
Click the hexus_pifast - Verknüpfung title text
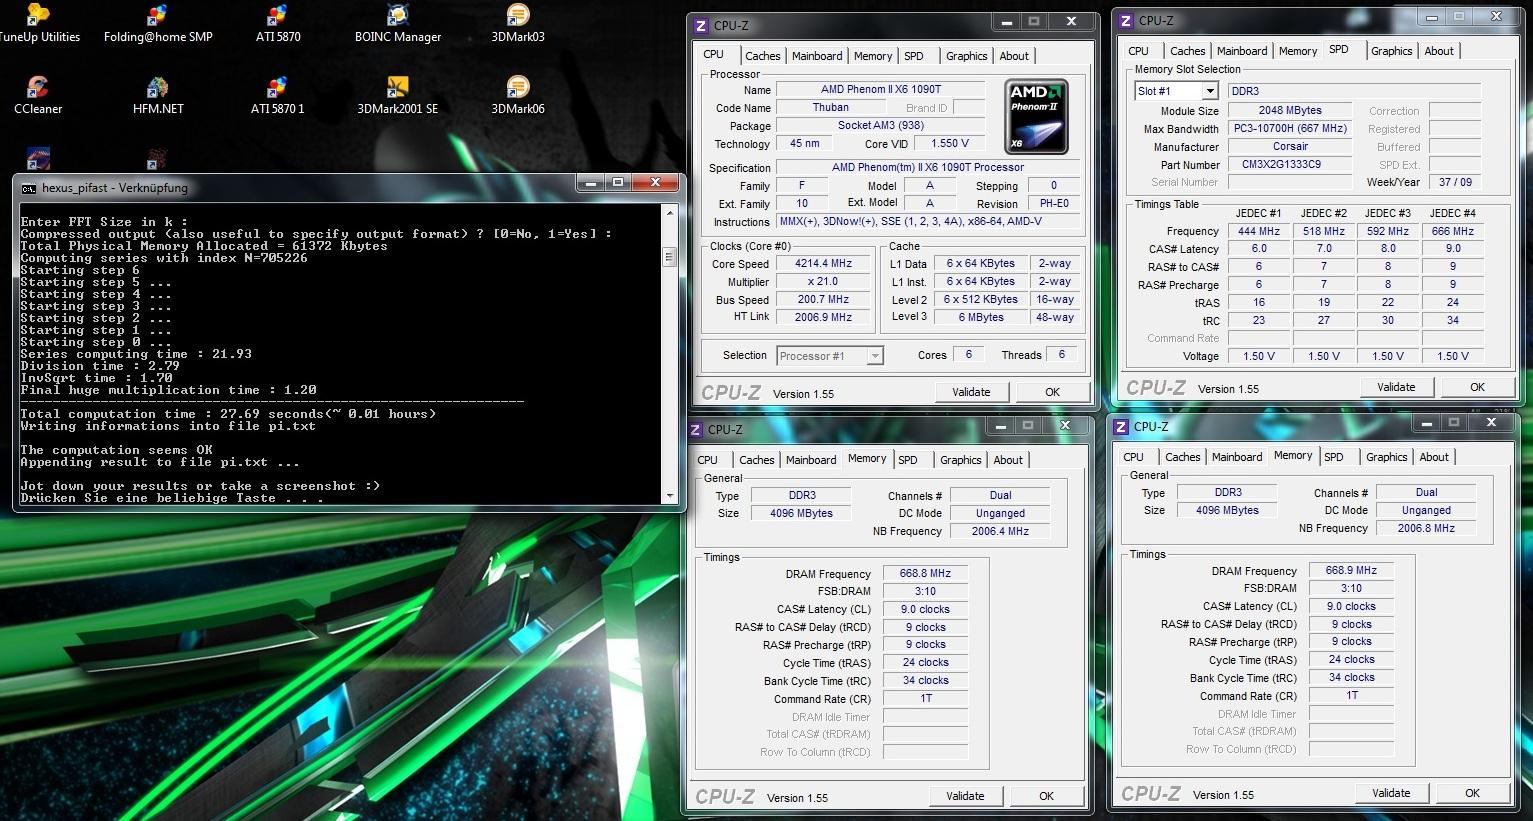pyautogui.click(x=114, y=188)
